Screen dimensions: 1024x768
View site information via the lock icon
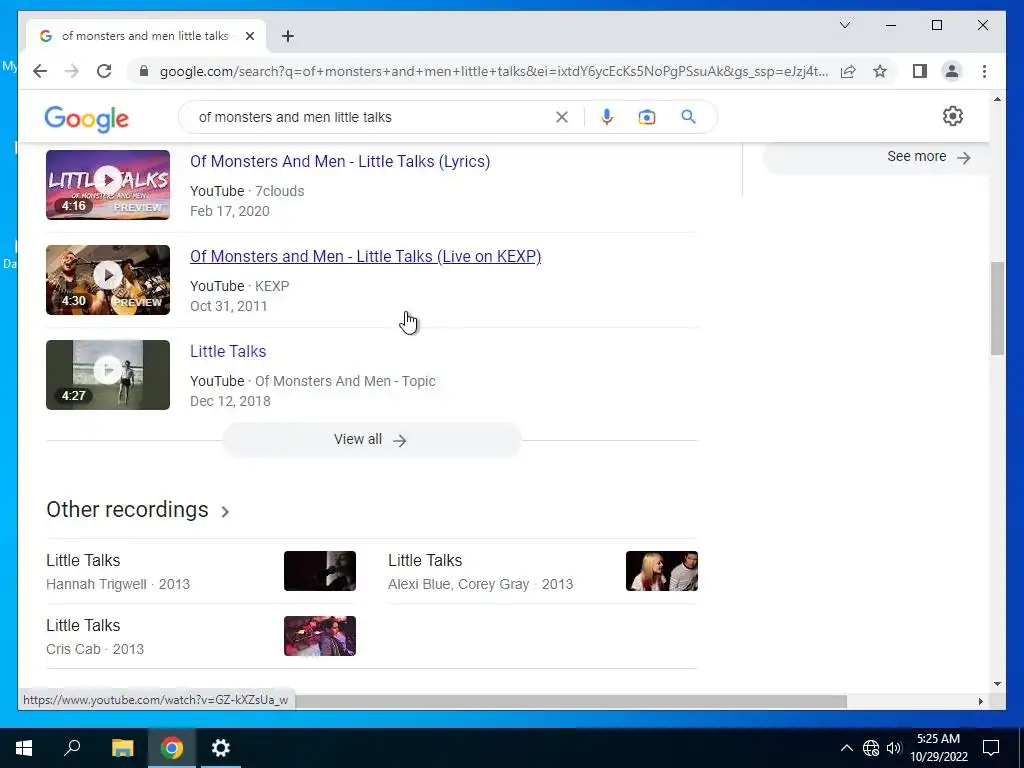(144, 71)
